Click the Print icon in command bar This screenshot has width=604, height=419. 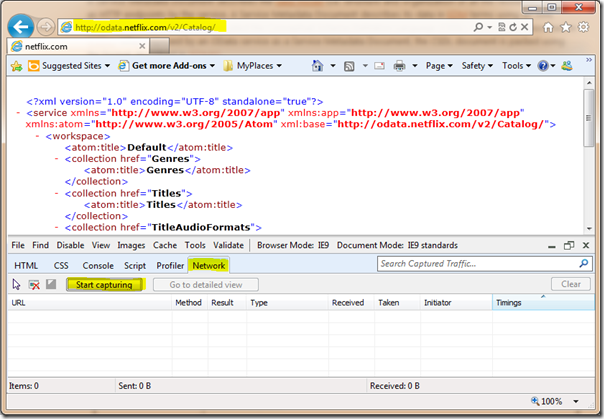click(x=399, y=66)
